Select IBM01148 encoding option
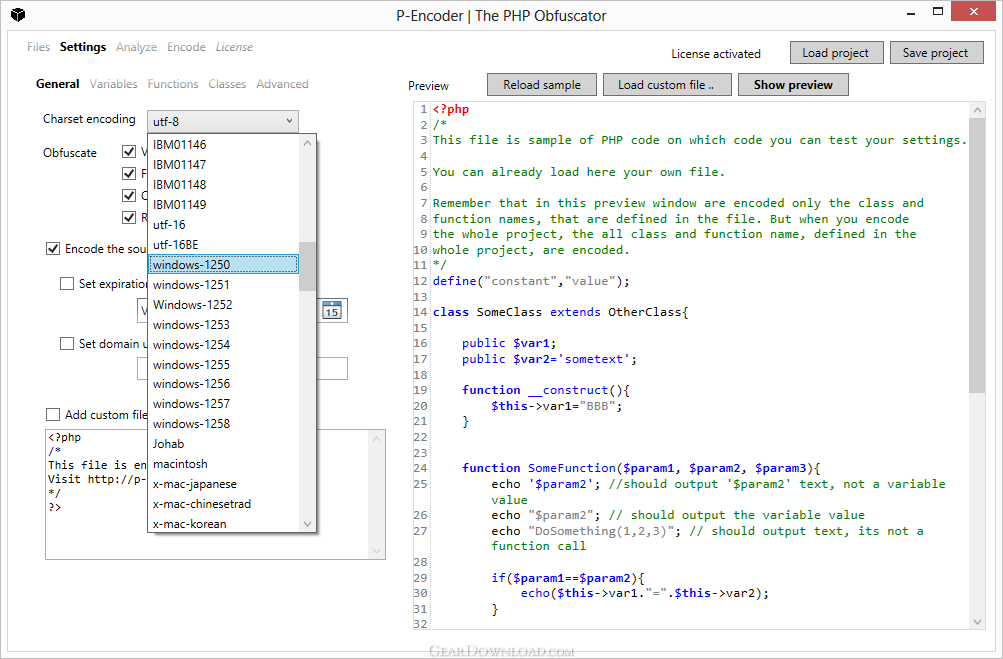 [223, 184]
